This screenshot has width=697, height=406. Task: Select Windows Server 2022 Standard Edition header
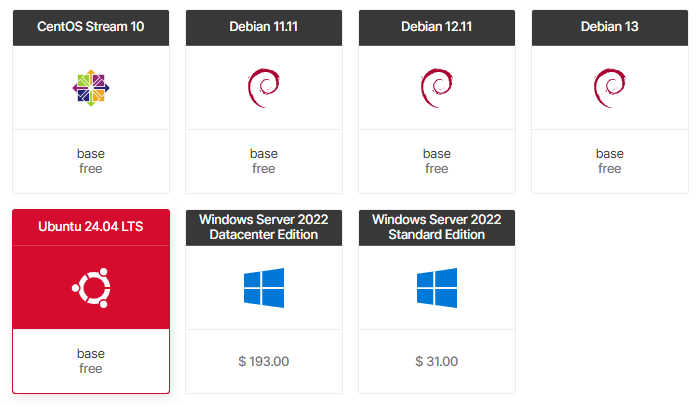[436, 227]
